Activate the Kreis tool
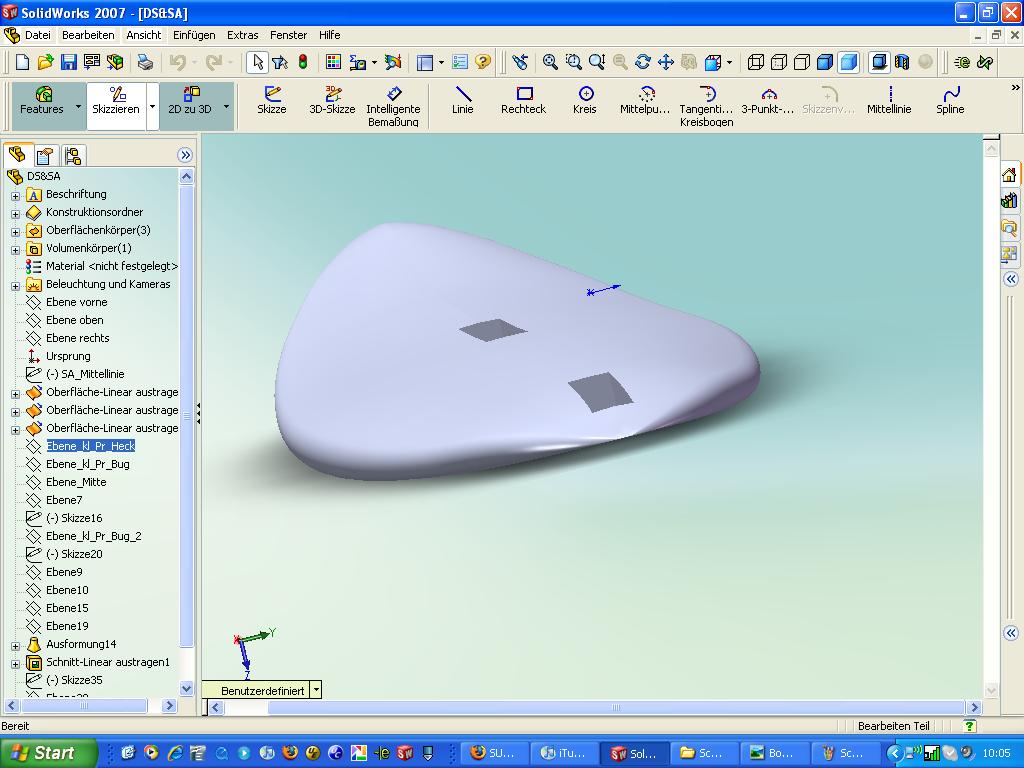 [x=585, y=100]
